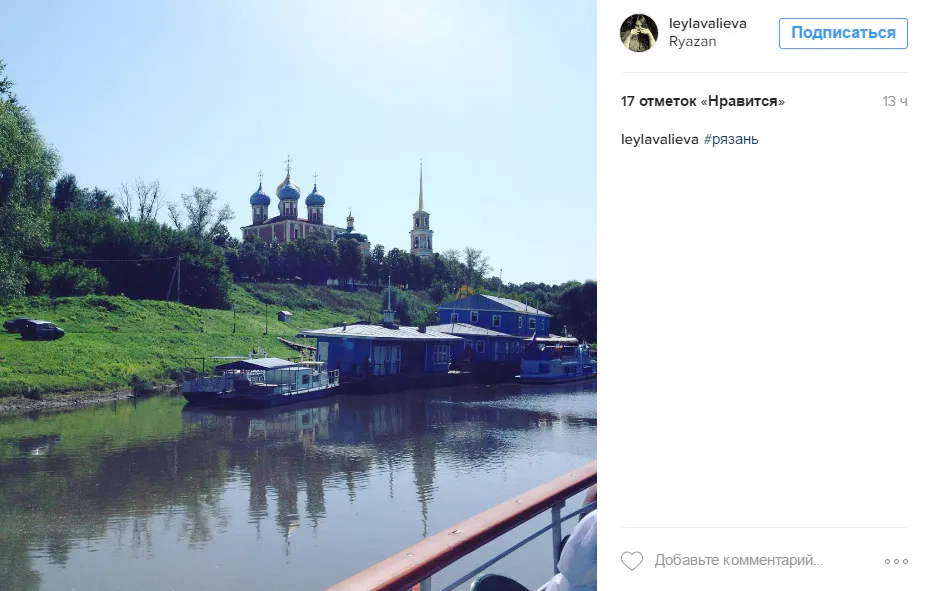Open the three-dot more options menu
The height and width of the screenshot is (591, 928).
click(x=896, y=561)
